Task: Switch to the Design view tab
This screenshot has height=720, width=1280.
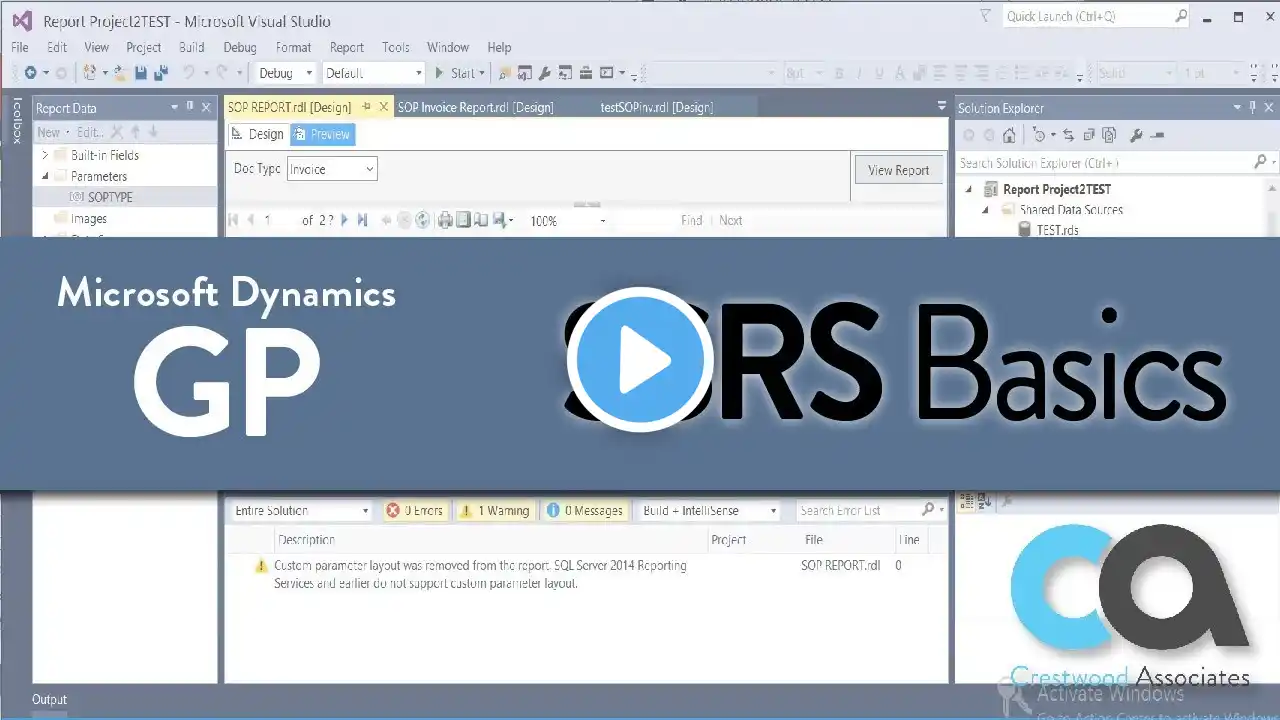Action: pyautogui.click(x=258, y=134)
